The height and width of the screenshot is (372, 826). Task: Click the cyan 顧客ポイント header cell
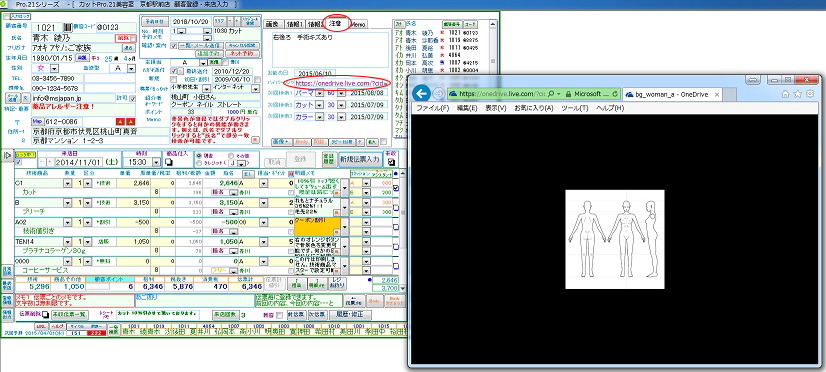[x=110, y=280]
